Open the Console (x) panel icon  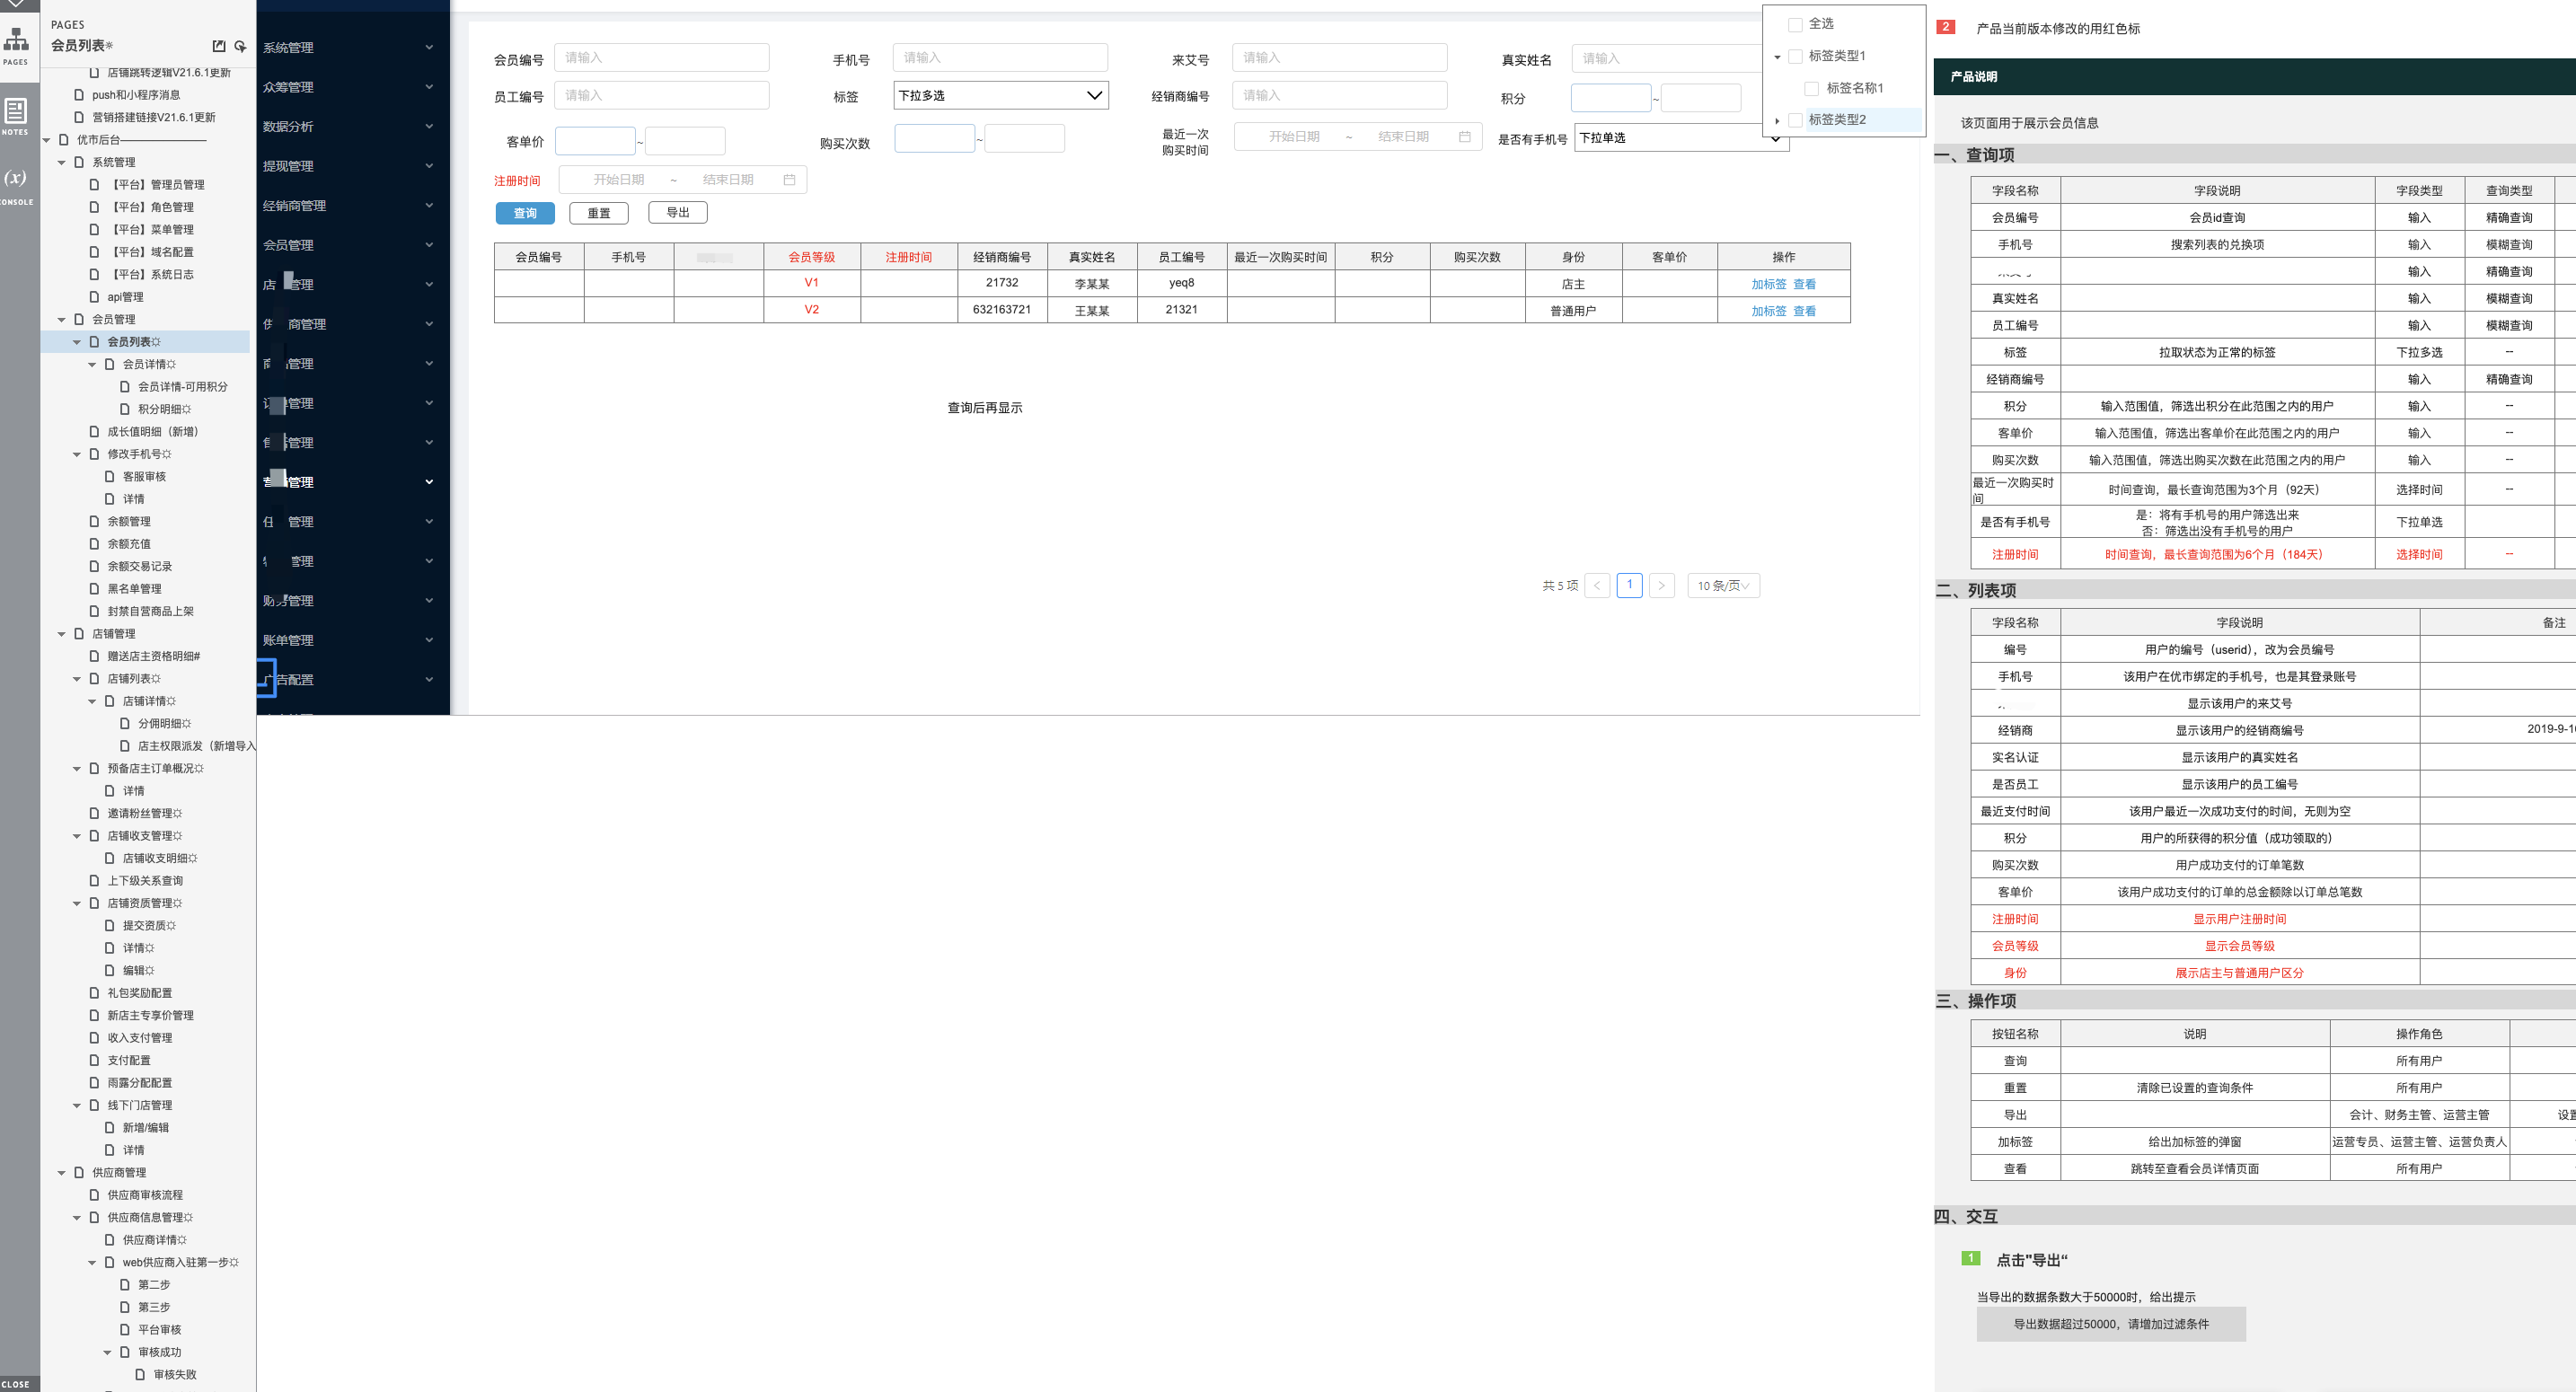tap(16, 178)
